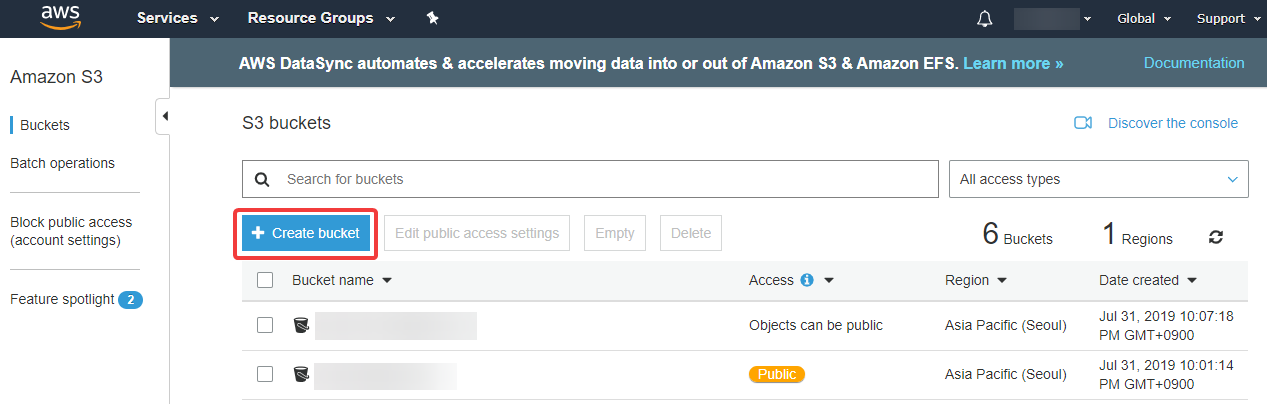Check the Public bucket row checkbox
This screenshot has height=404, width=1267.
(265, 374)
